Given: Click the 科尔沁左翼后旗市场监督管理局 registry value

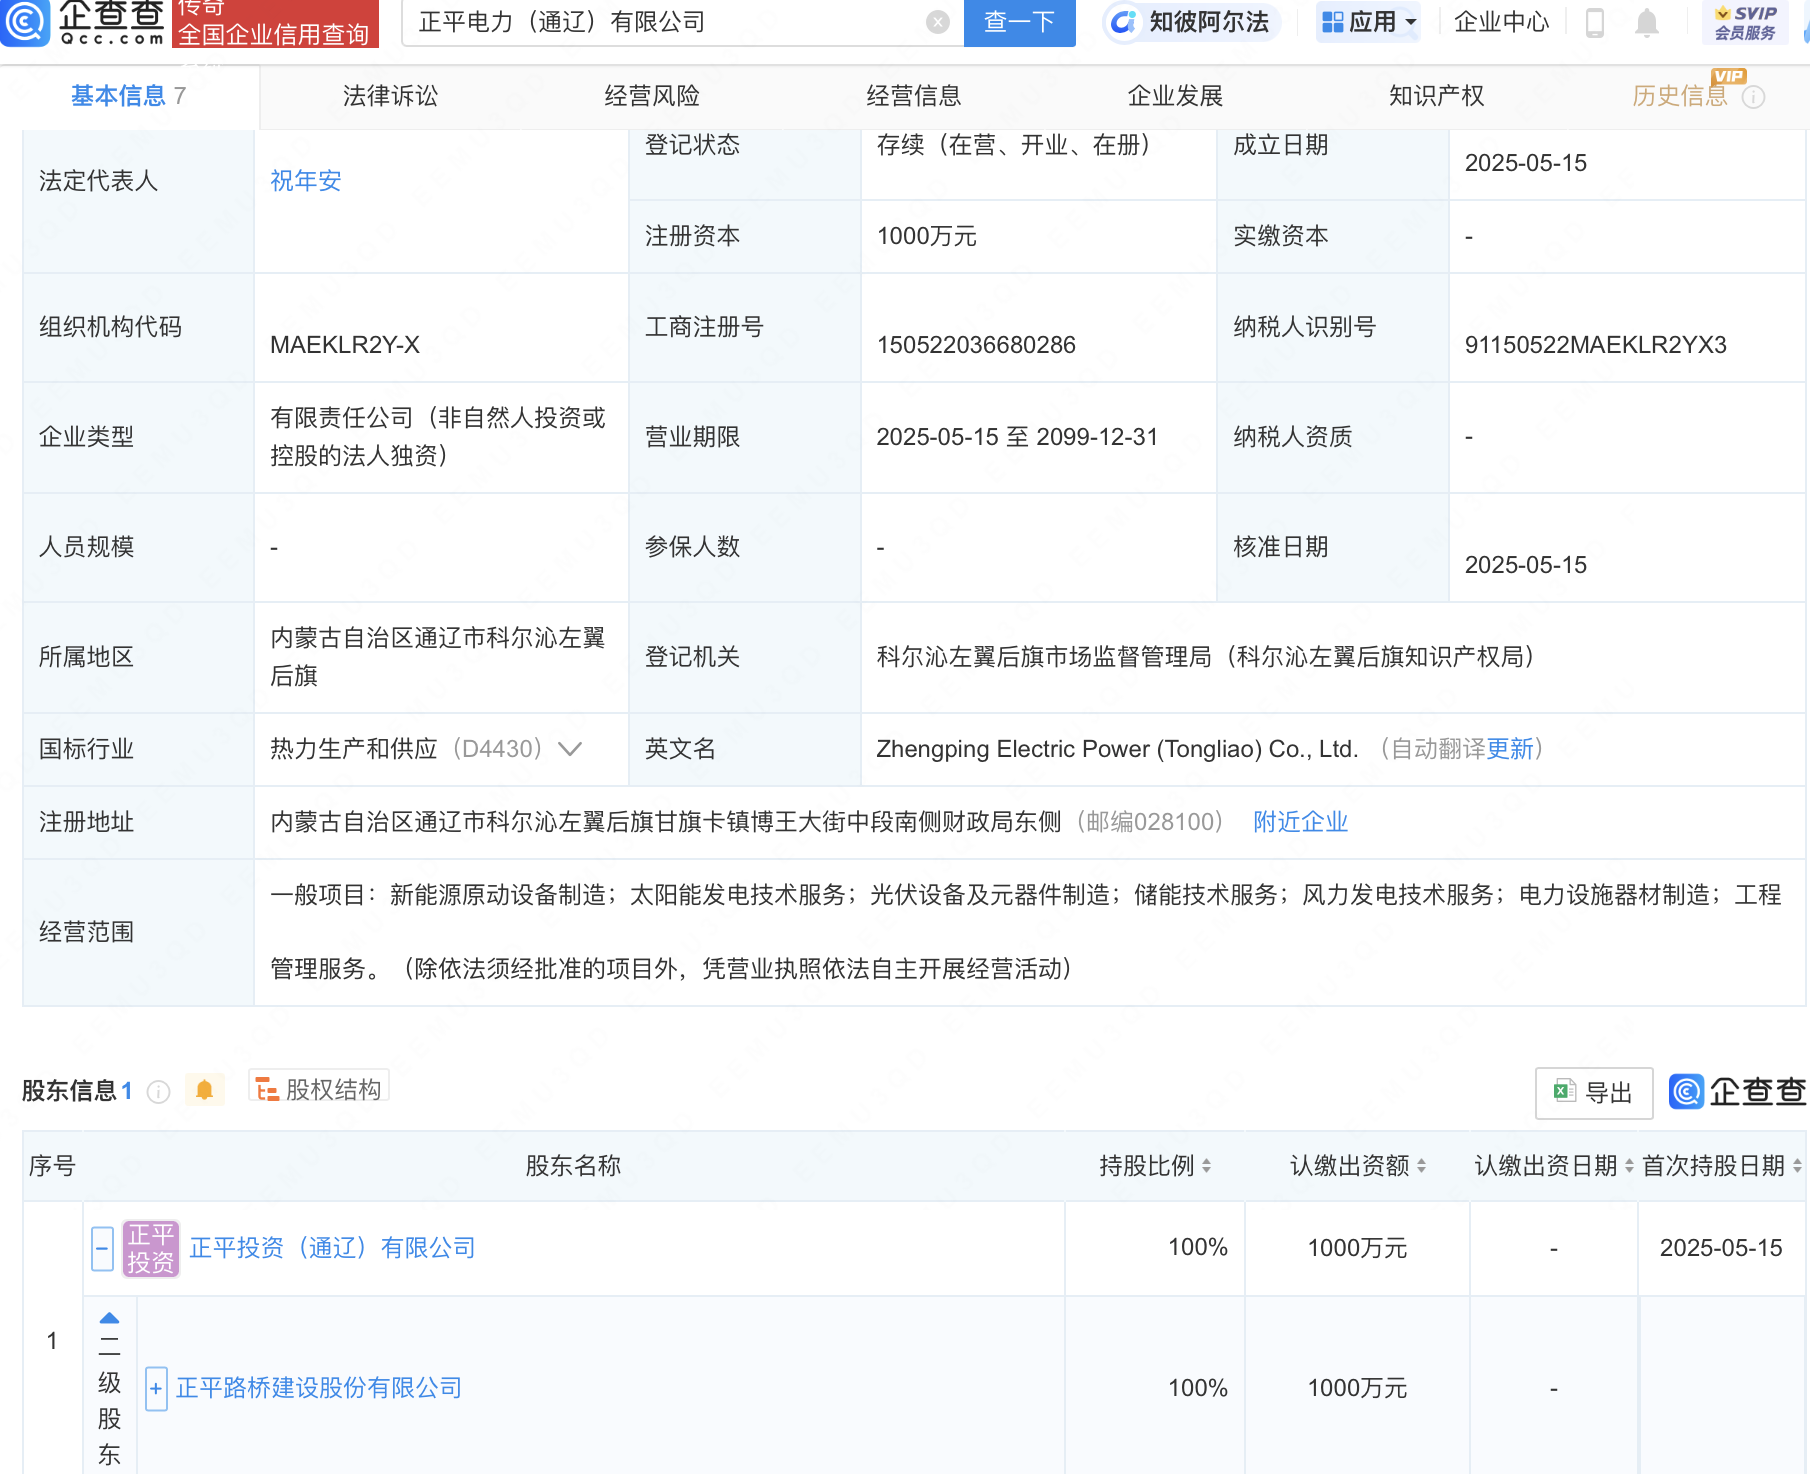Looking at the screenshot, I should (1205, 657).
